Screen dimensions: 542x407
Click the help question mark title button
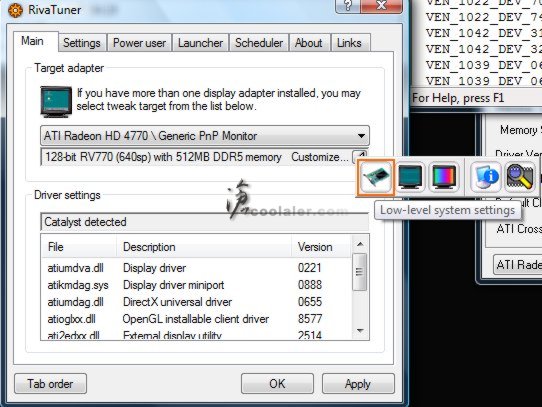348,5
